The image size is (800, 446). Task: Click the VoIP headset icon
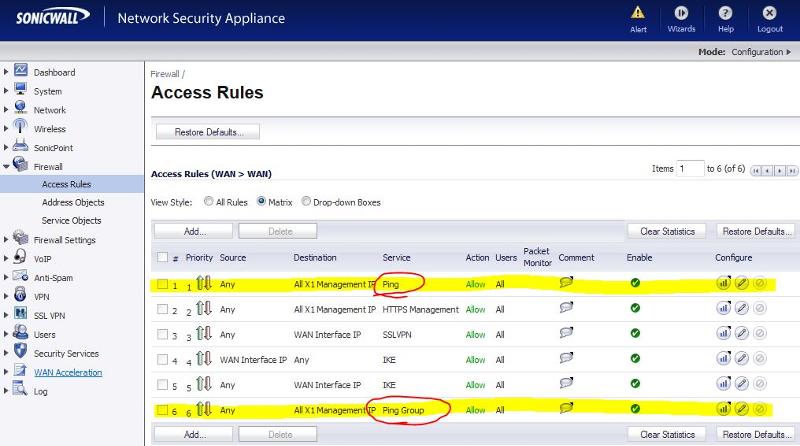[20, 256]
